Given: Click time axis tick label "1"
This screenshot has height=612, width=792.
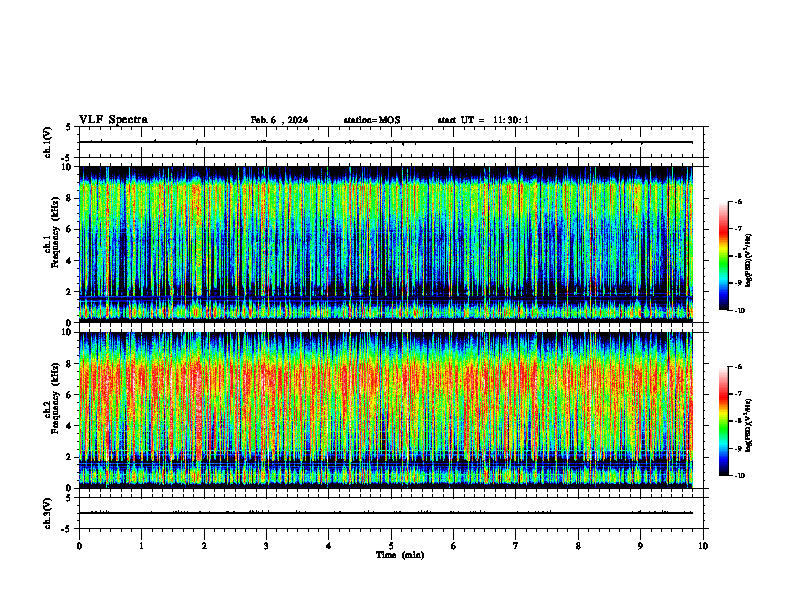Looking at the screenshot, I should coord(141,546).
